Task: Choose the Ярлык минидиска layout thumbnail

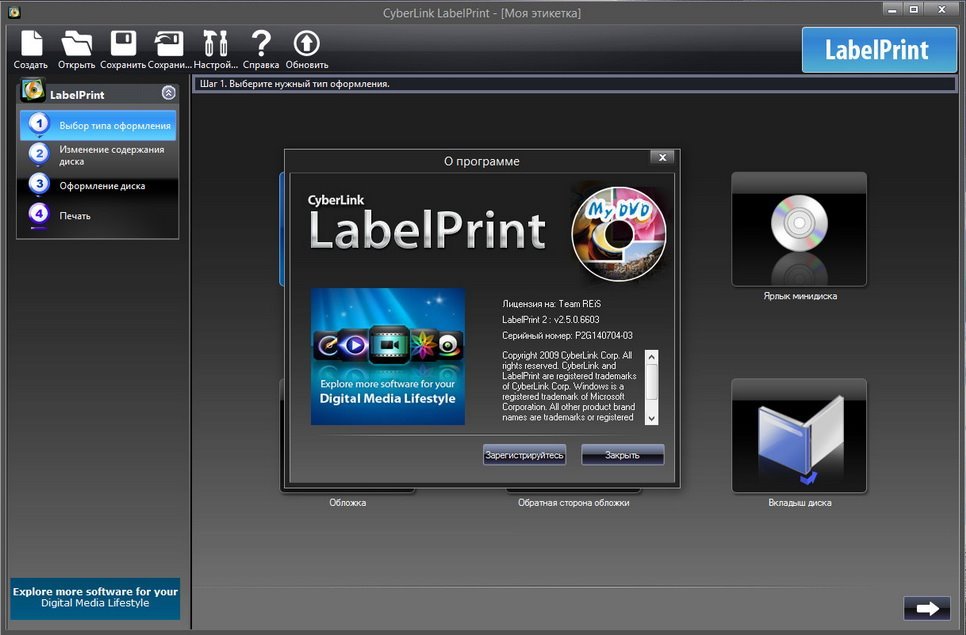Action: [x=799, y=229]
